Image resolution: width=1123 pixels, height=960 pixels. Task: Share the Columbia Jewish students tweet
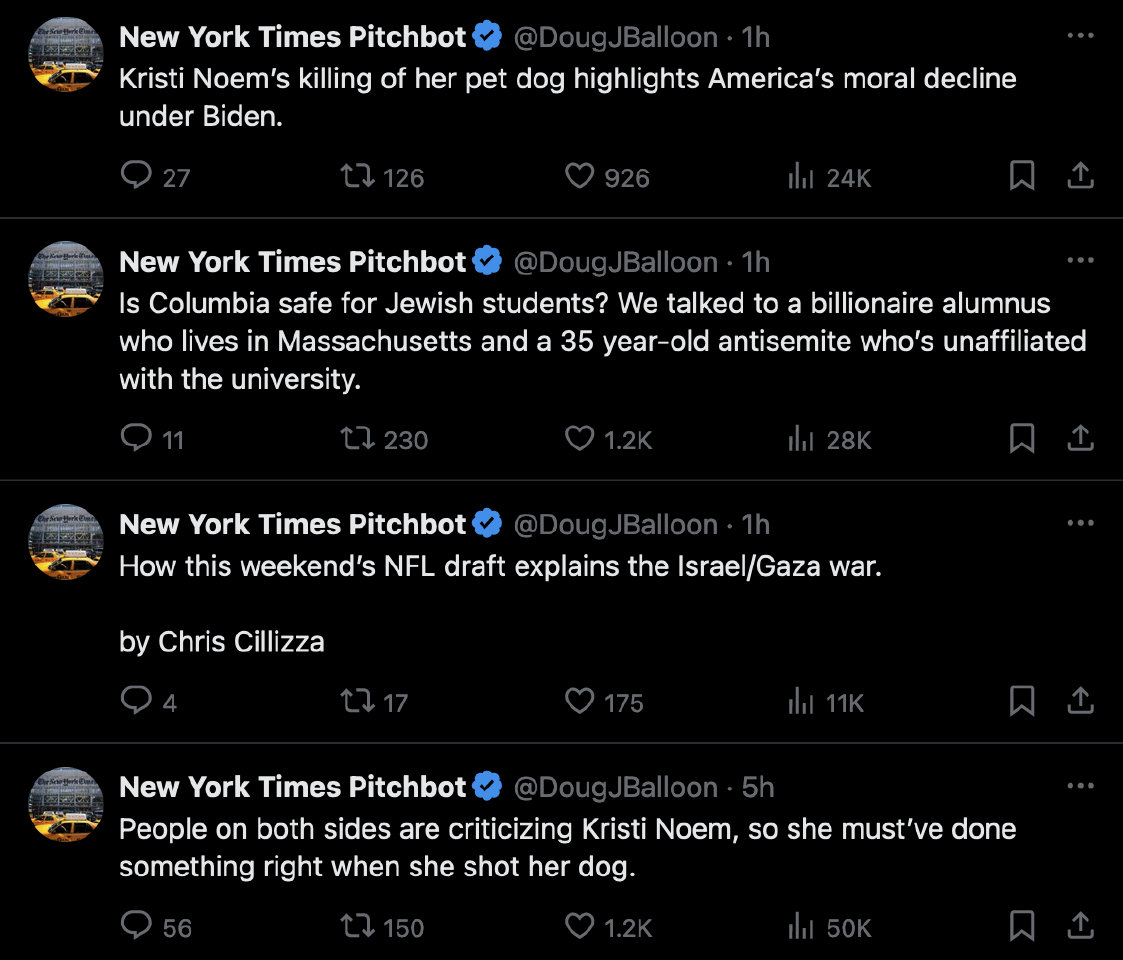point(1080,439)
